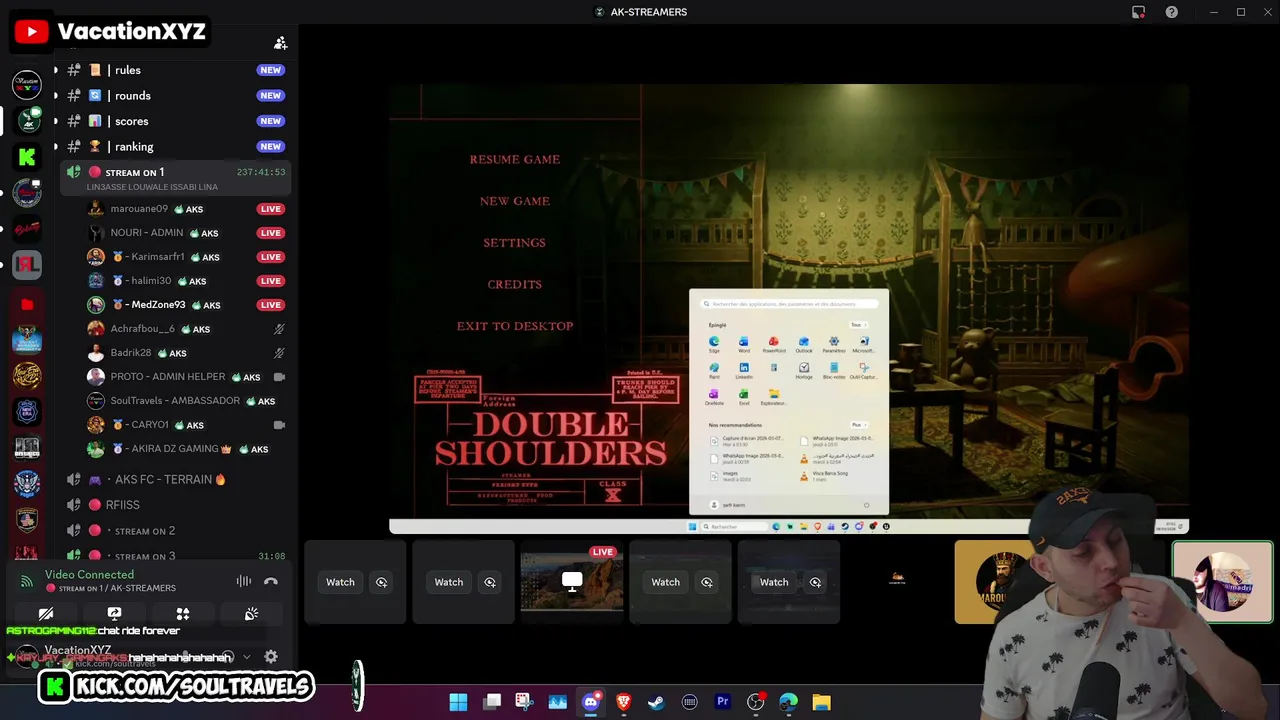Open Microsoft Edge from taskbar
This screenshot has height=720, width=1280.
[x=788, y=702]
